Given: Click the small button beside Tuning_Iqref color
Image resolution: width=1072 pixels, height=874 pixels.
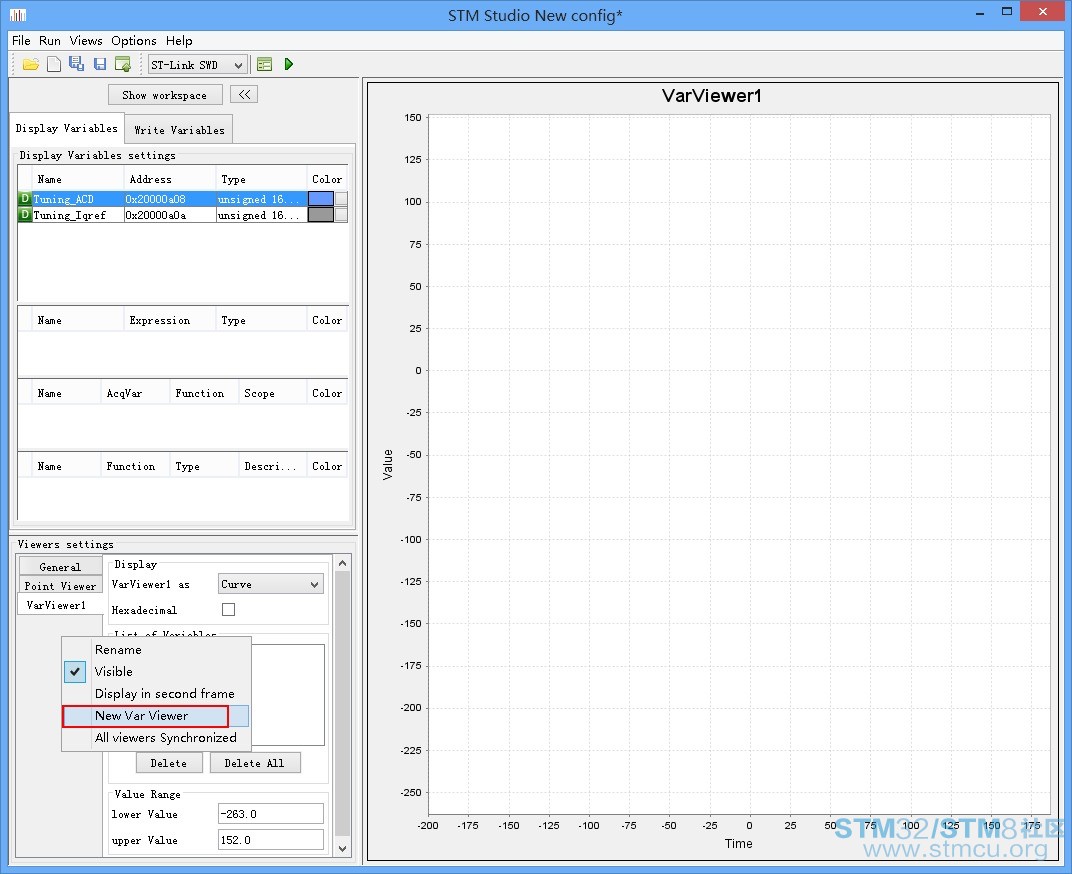Looking at the screenshot, I should point(341,215).
